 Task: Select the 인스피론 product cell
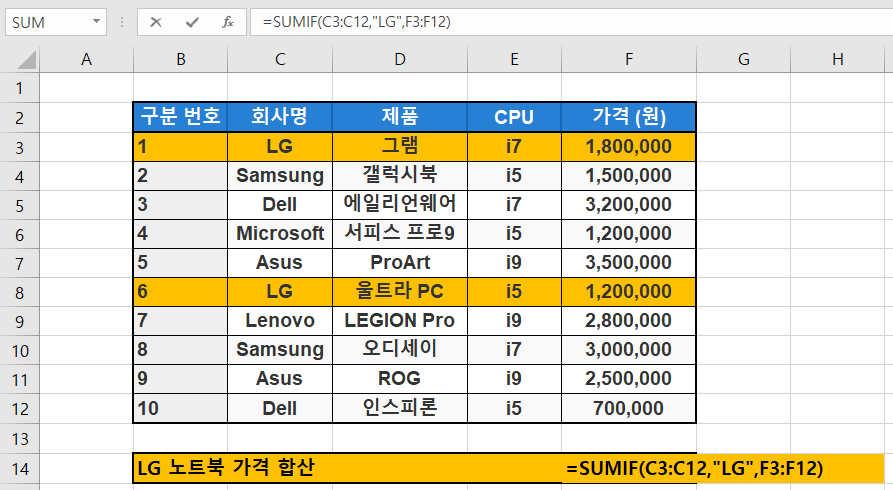coord(400,408)
